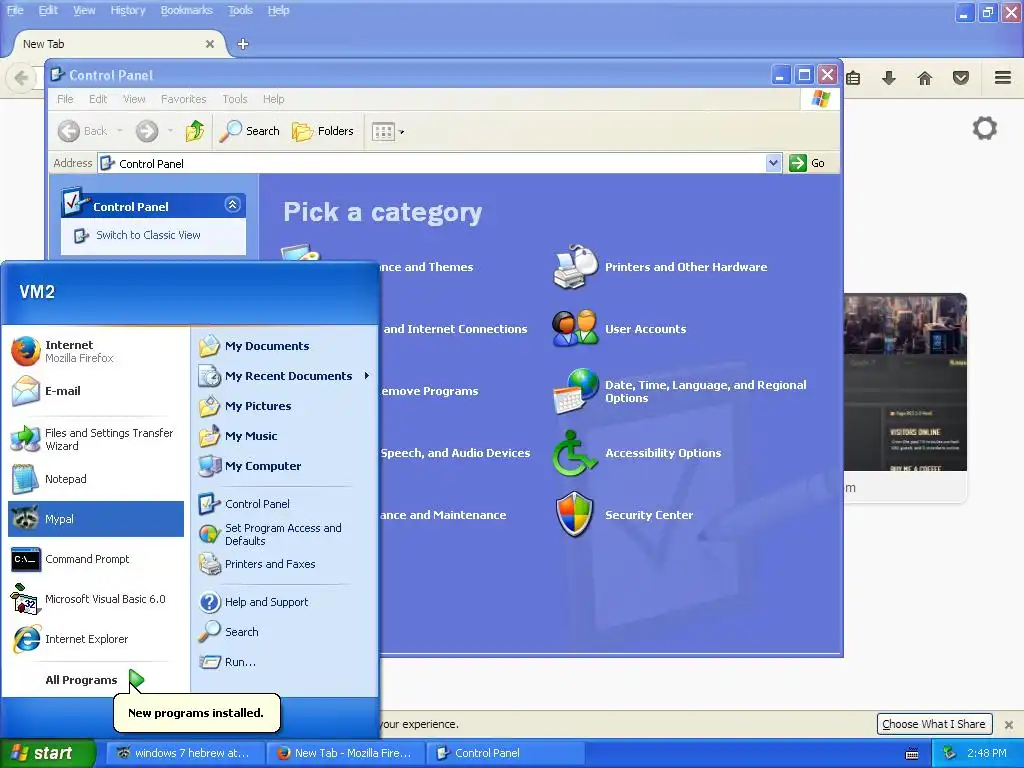Open Firefox home page icon

[925, 78]
